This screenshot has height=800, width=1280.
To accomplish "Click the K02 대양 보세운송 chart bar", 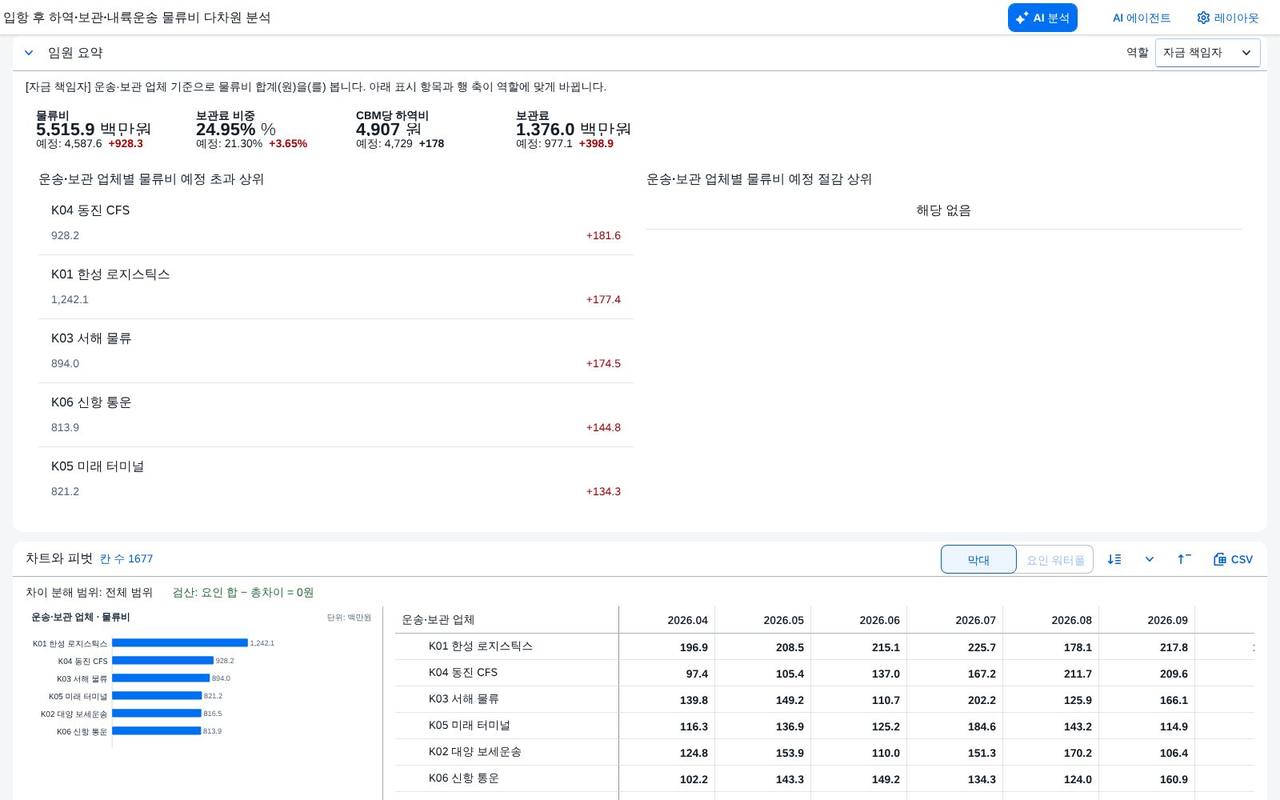I will coord(157,714).
